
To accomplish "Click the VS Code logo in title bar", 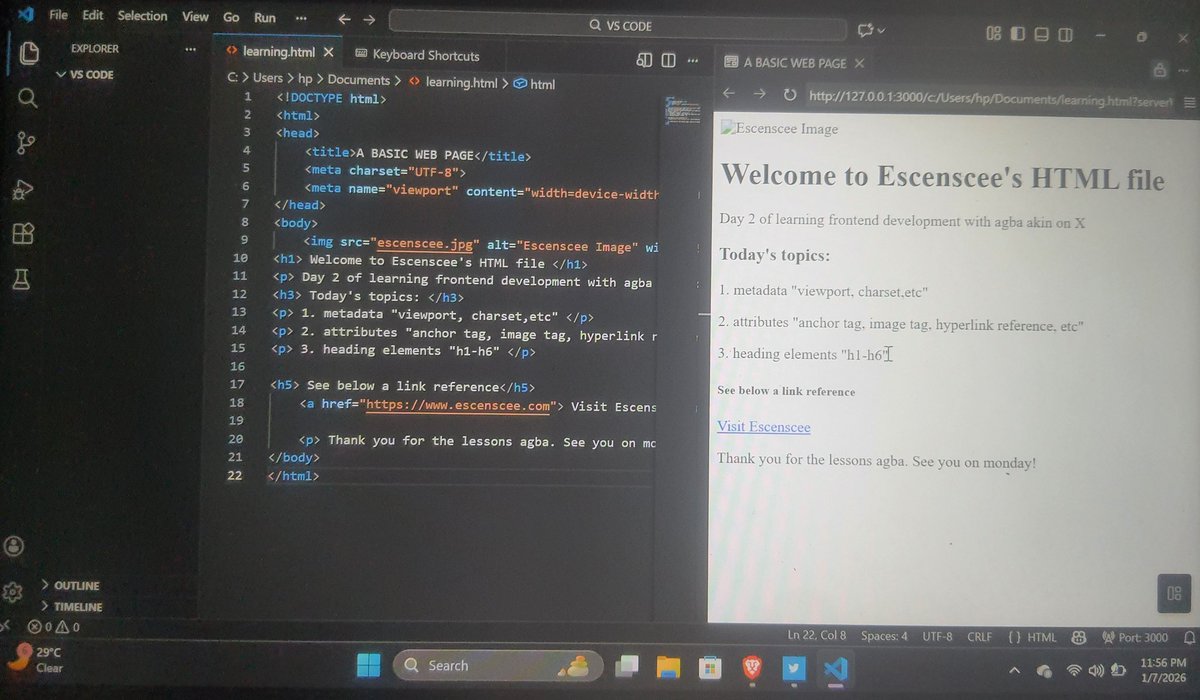I will 26,14.
